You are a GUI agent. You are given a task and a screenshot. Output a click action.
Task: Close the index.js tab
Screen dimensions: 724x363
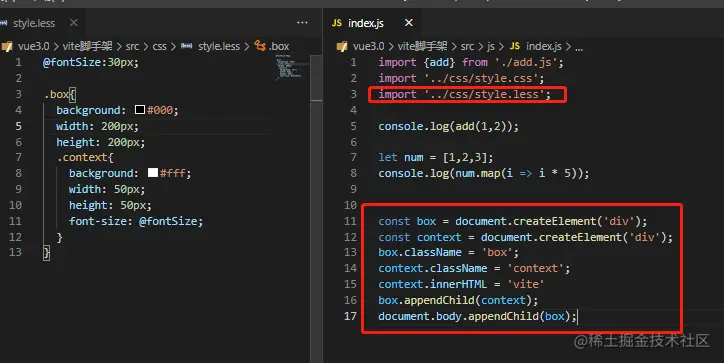coord(409,23)
